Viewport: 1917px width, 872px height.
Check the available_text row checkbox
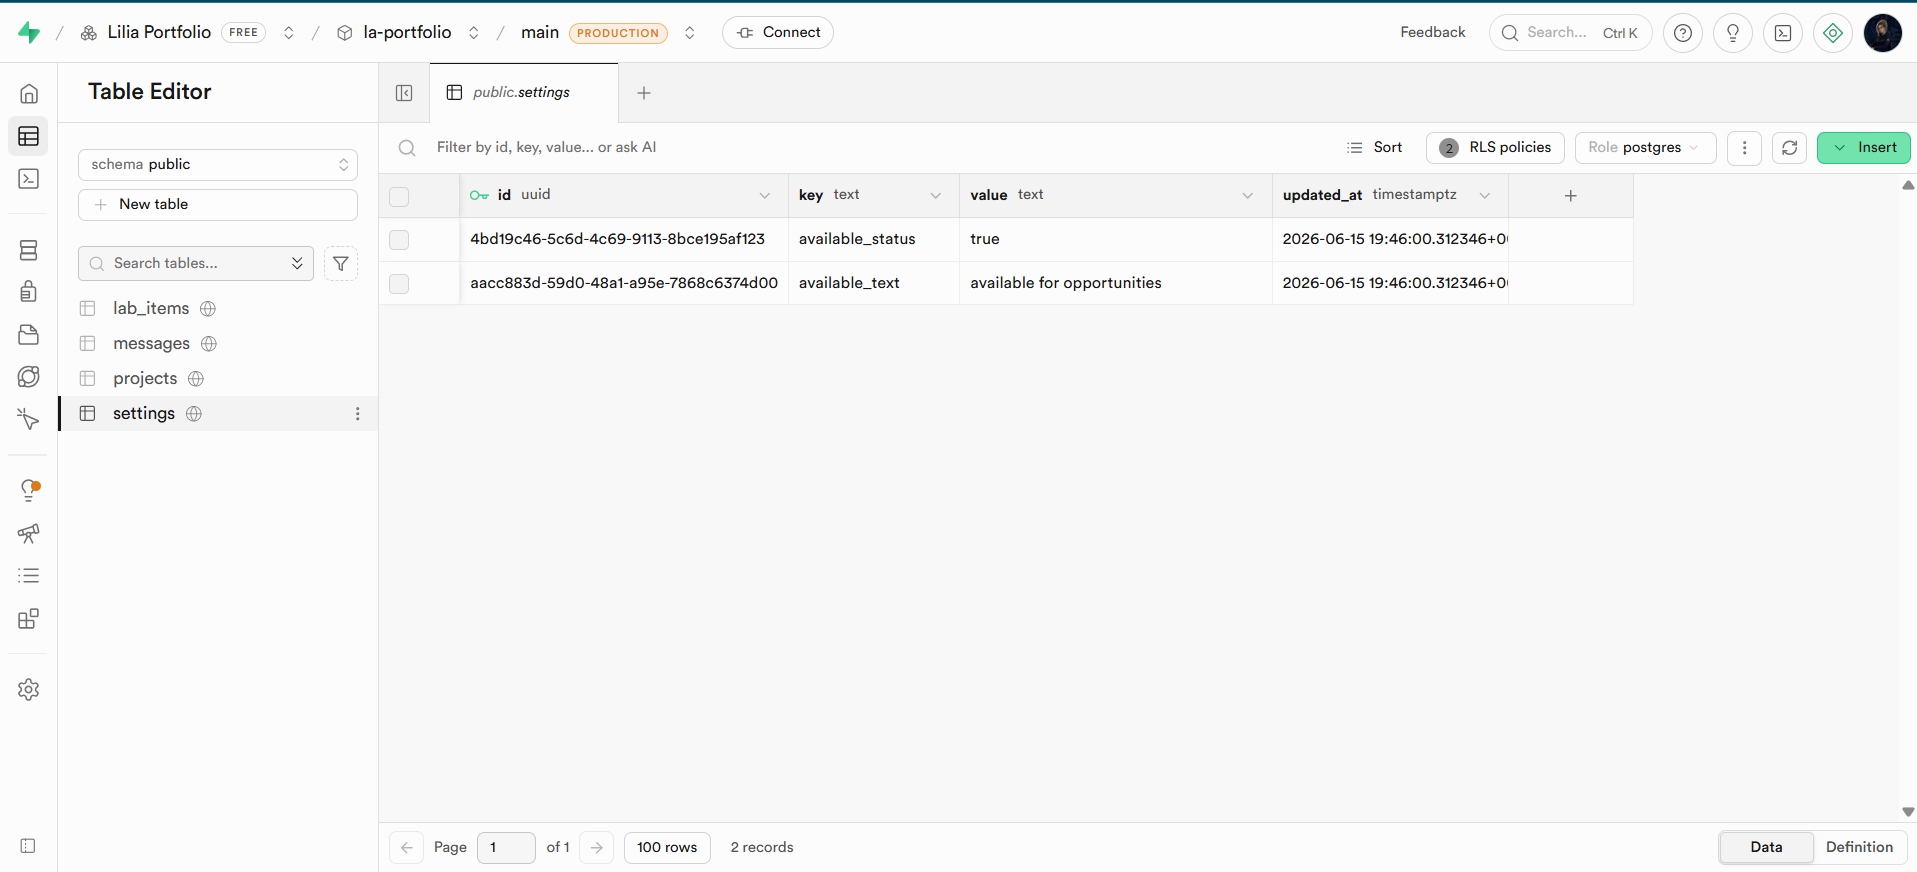(x=399, y=284)
